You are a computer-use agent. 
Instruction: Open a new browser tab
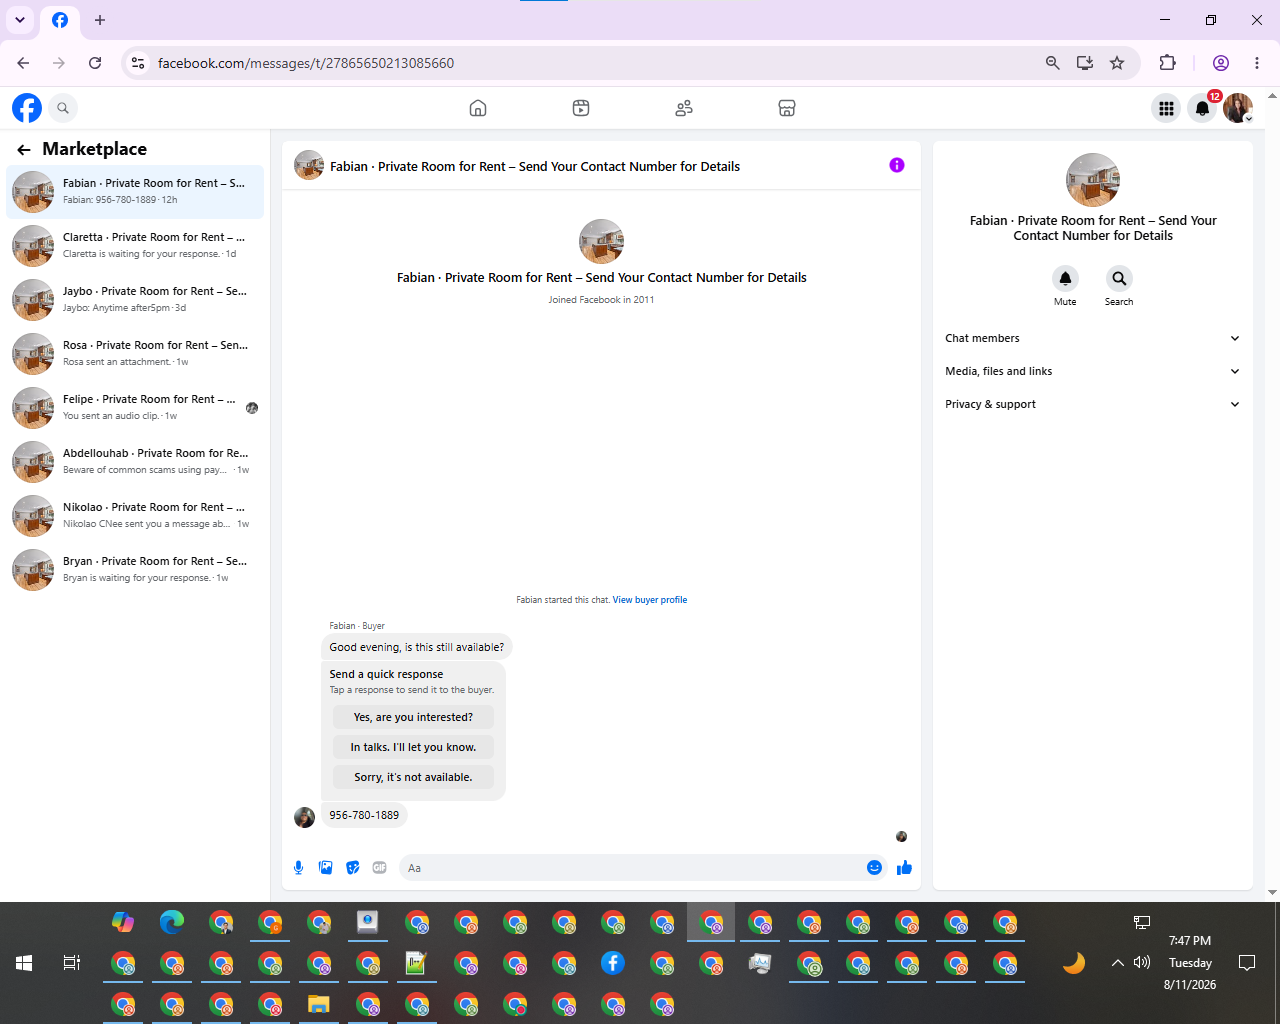[x=100, y=20]
